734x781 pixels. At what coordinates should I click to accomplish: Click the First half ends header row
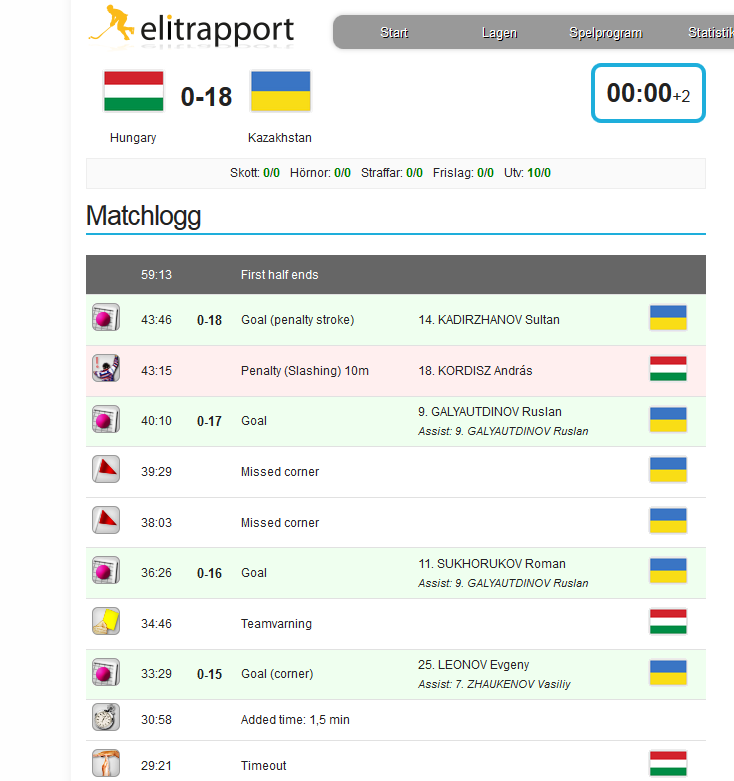click(396, 274)
